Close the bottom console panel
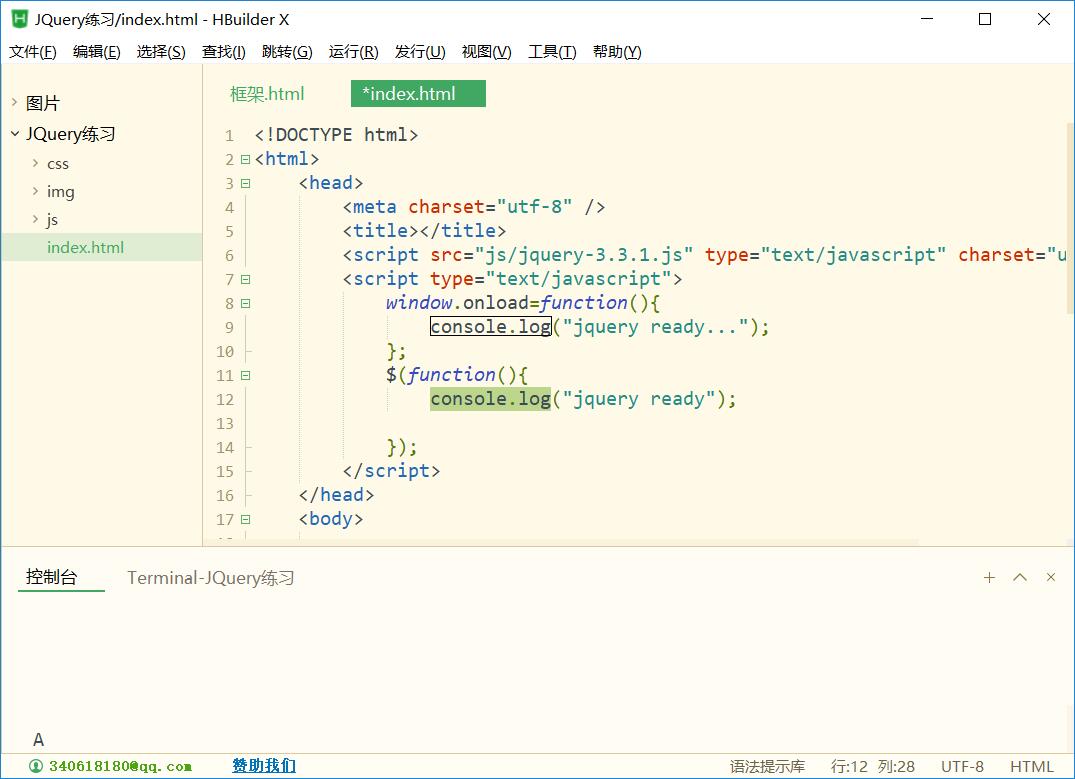This screenshot has height=779, width=1075. 1050,577
